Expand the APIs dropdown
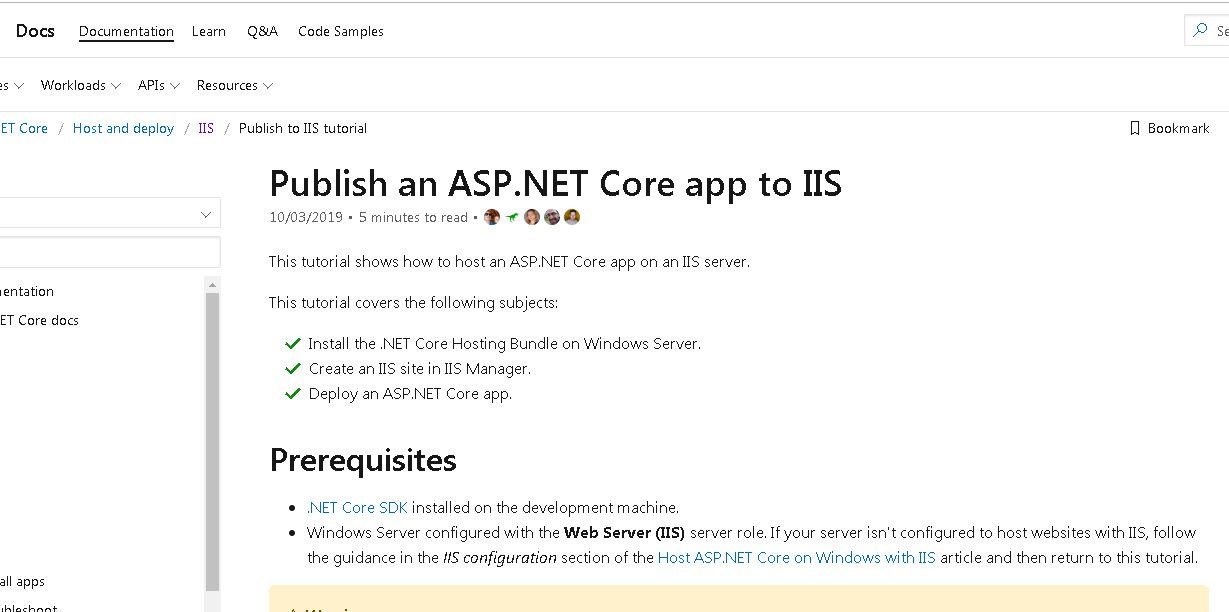 coord(157,85)
